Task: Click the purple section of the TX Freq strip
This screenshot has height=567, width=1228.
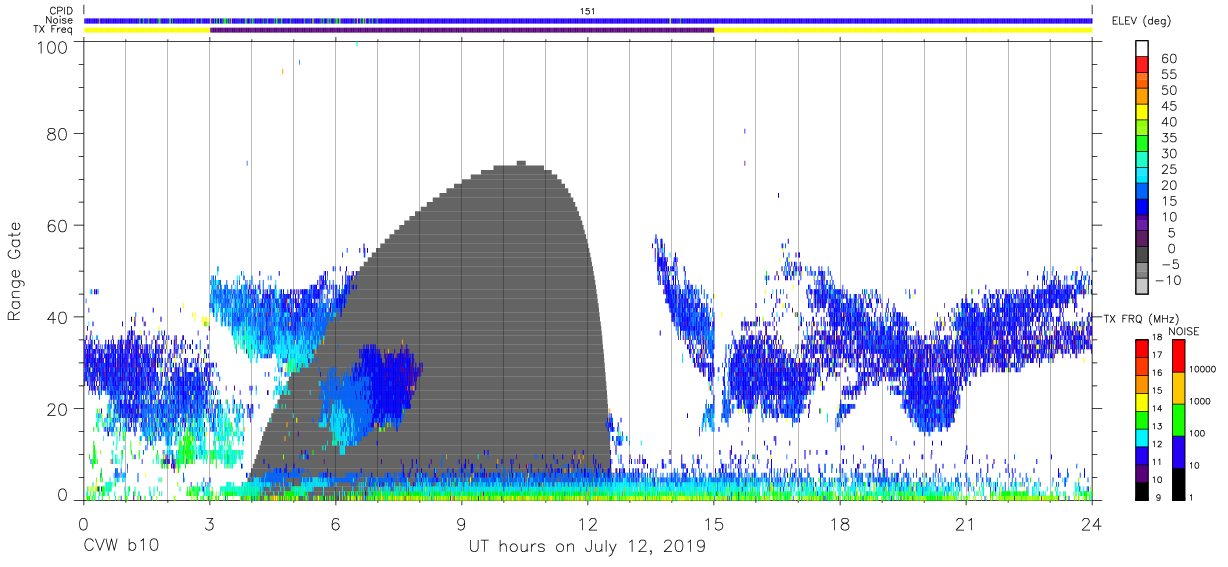Action: (x=462, y=30)
